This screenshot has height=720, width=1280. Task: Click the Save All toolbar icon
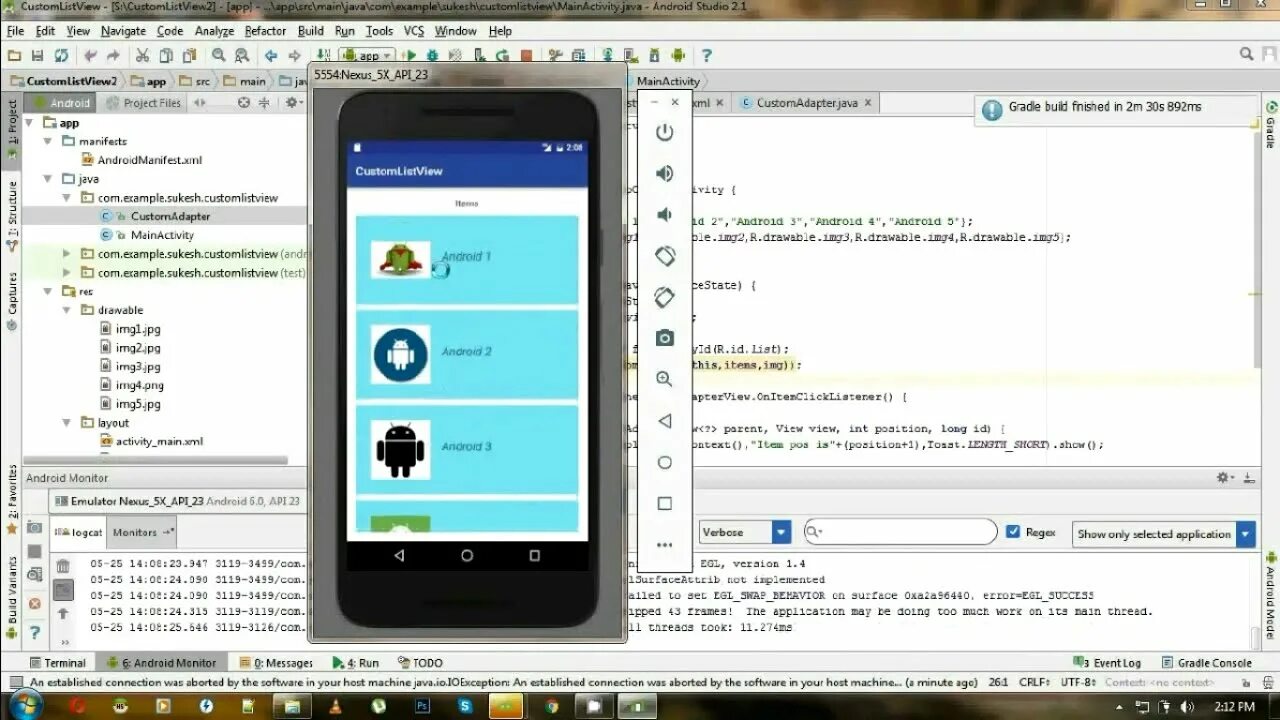38,56
